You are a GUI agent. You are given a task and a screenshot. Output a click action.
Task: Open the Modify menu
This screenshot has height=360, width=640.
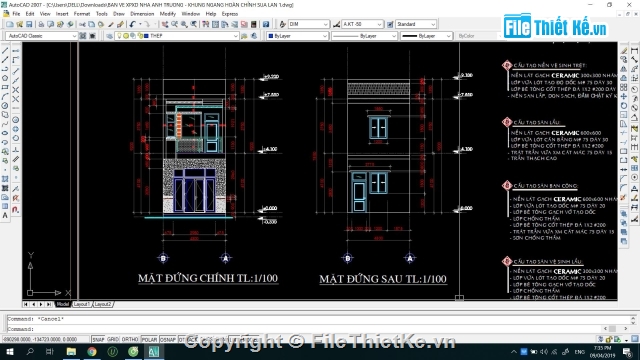point(168,14)
